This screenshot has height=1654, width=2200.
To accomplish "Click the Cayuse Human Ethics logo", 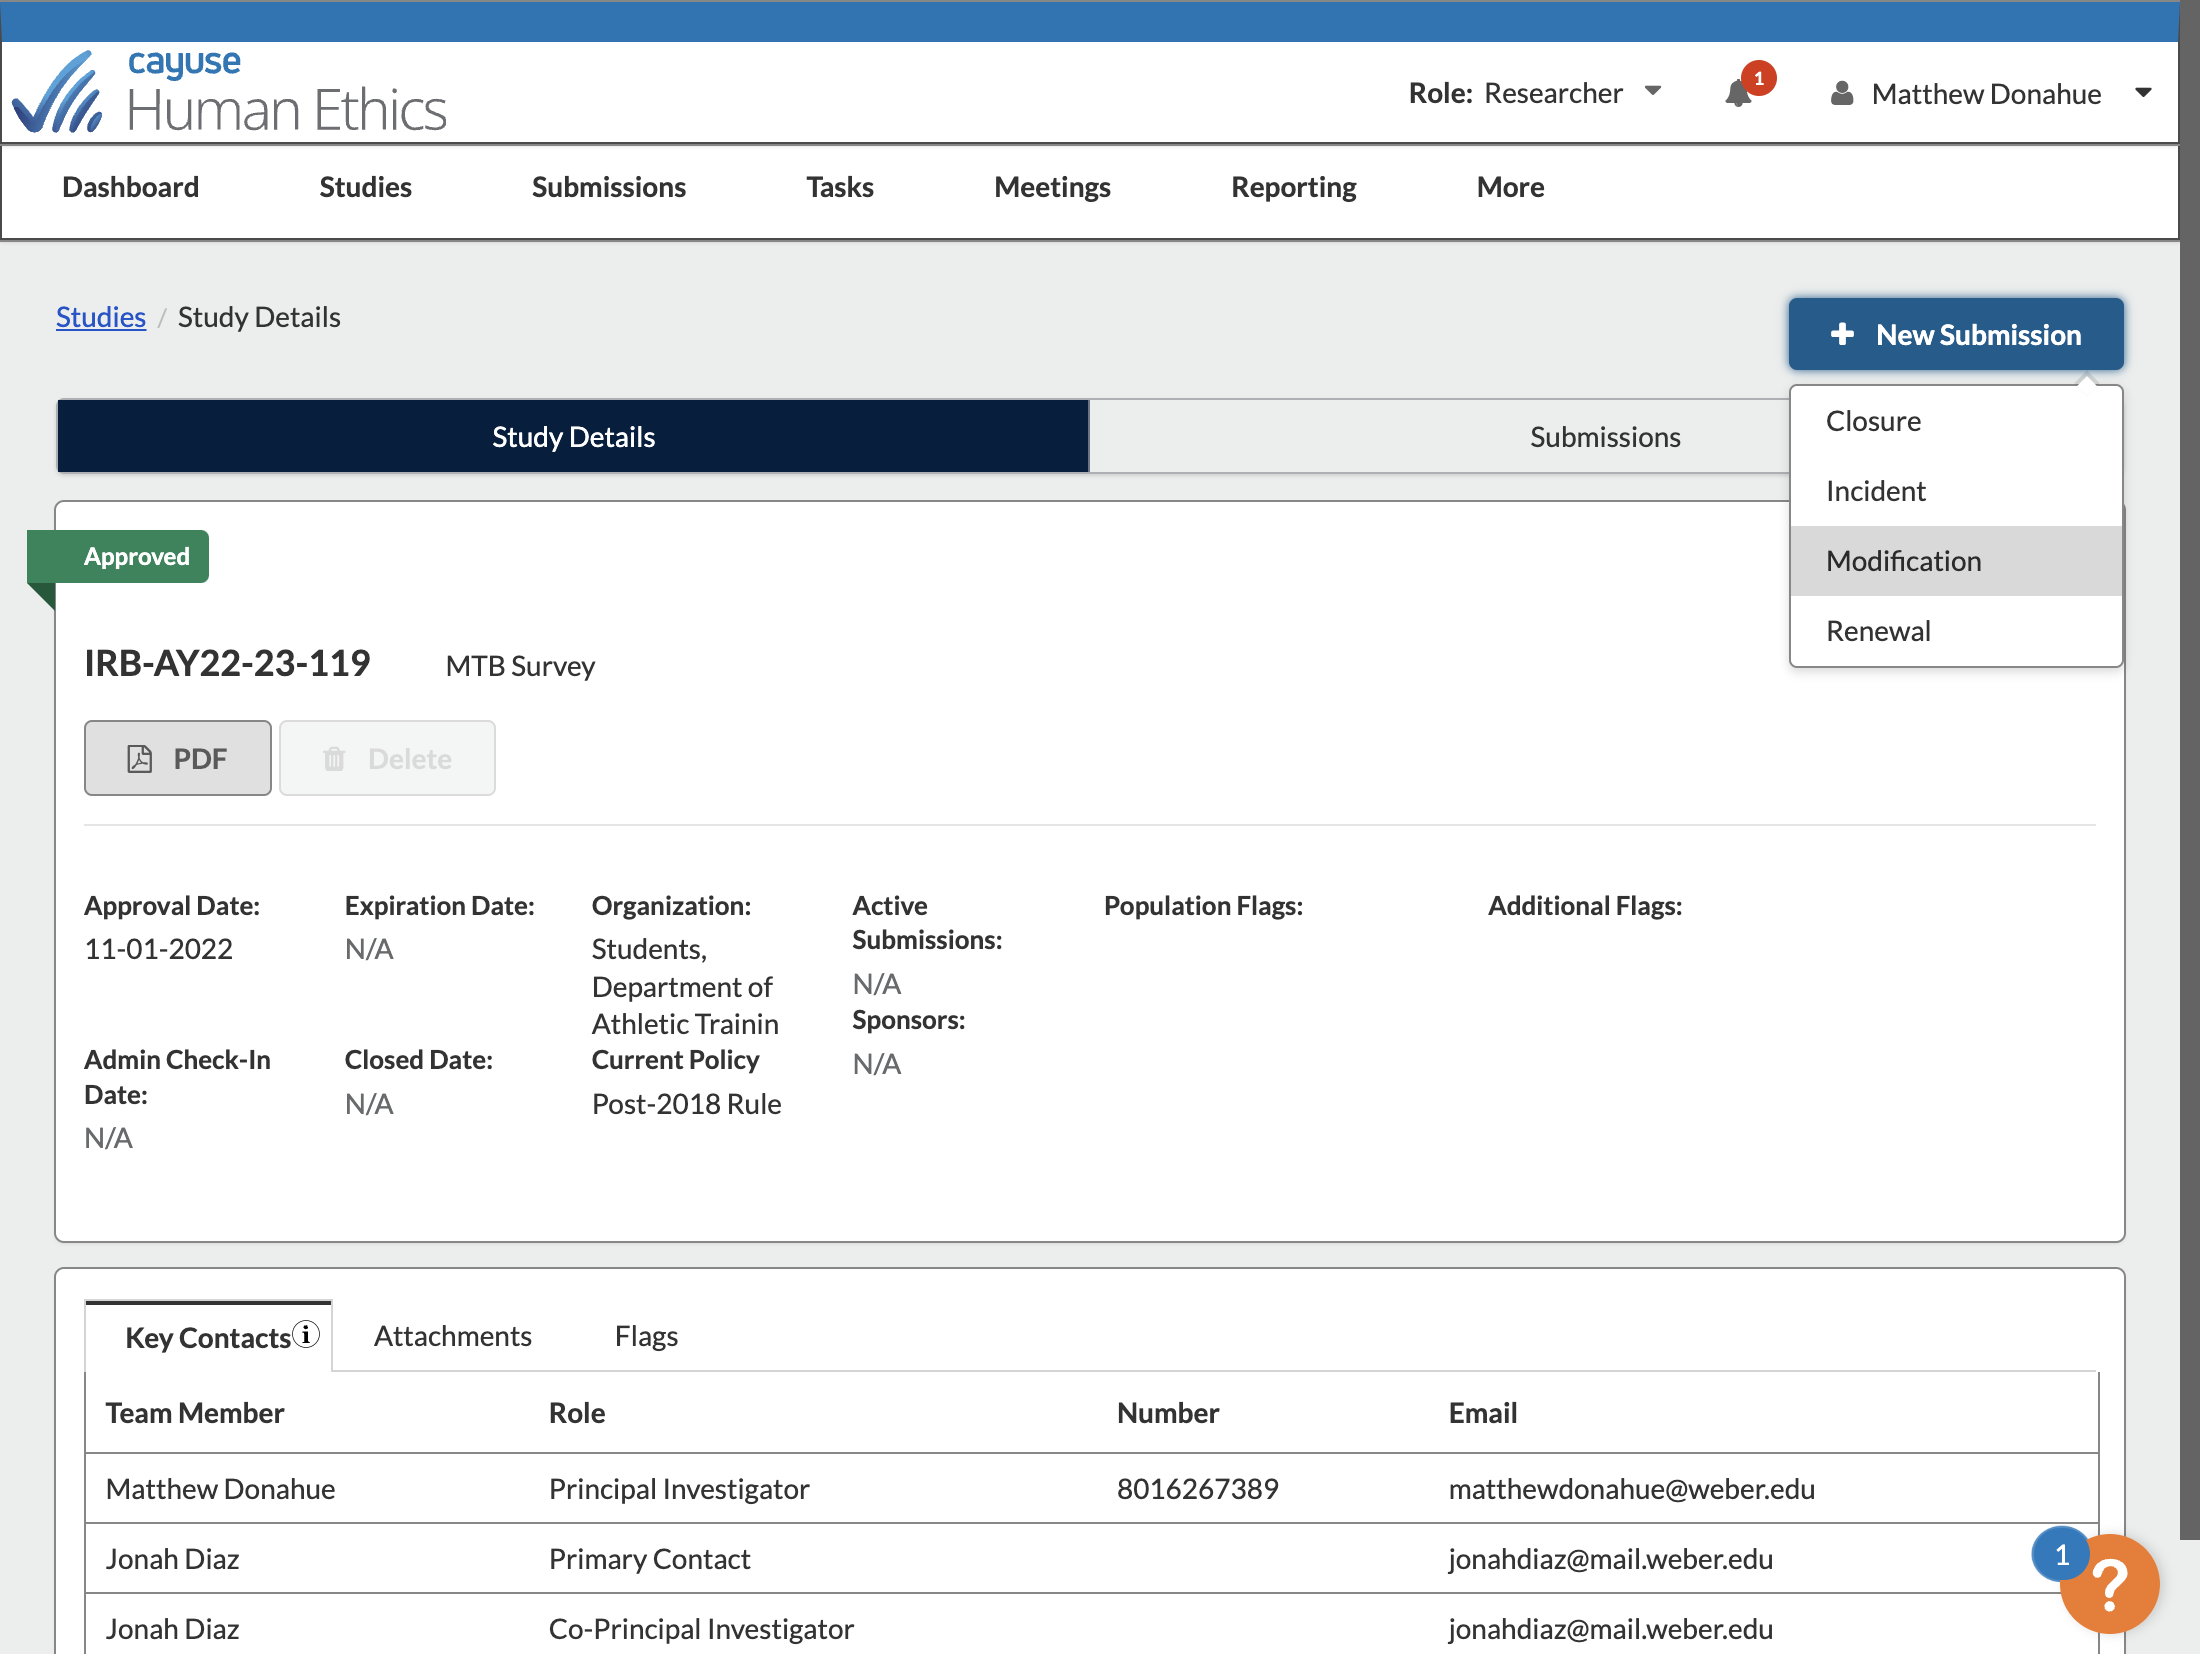I will click(229, 93).
